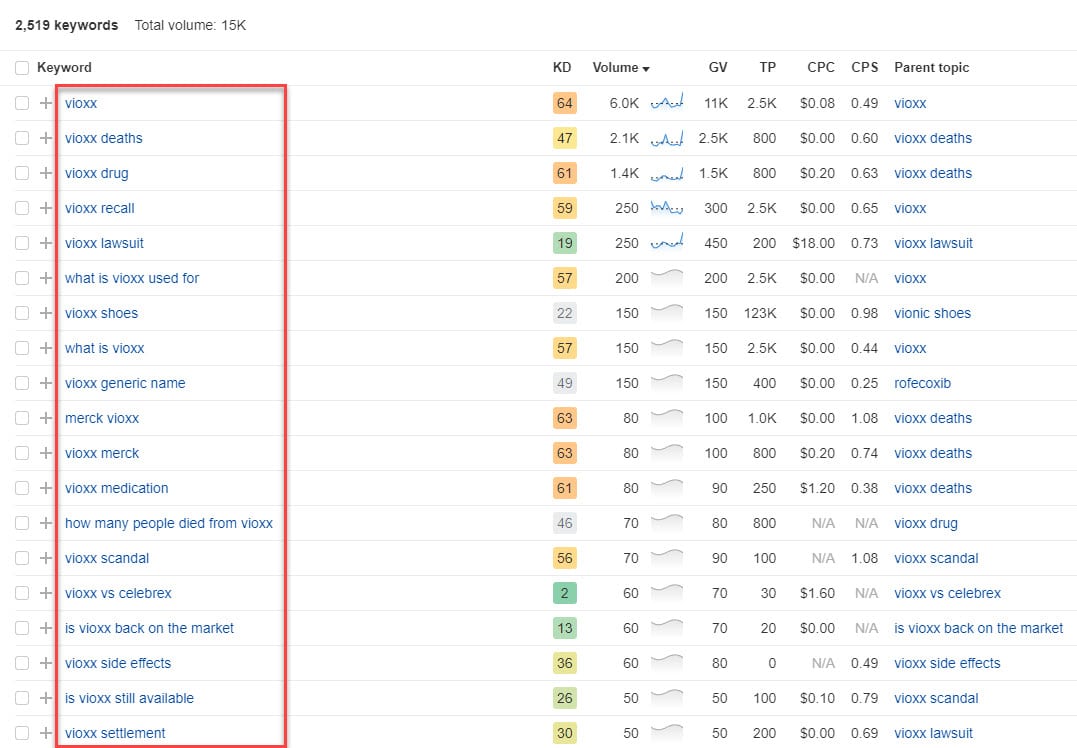Sort table by GV column
The height and width of the screenshot is (748, 1077).
(718, 67)
